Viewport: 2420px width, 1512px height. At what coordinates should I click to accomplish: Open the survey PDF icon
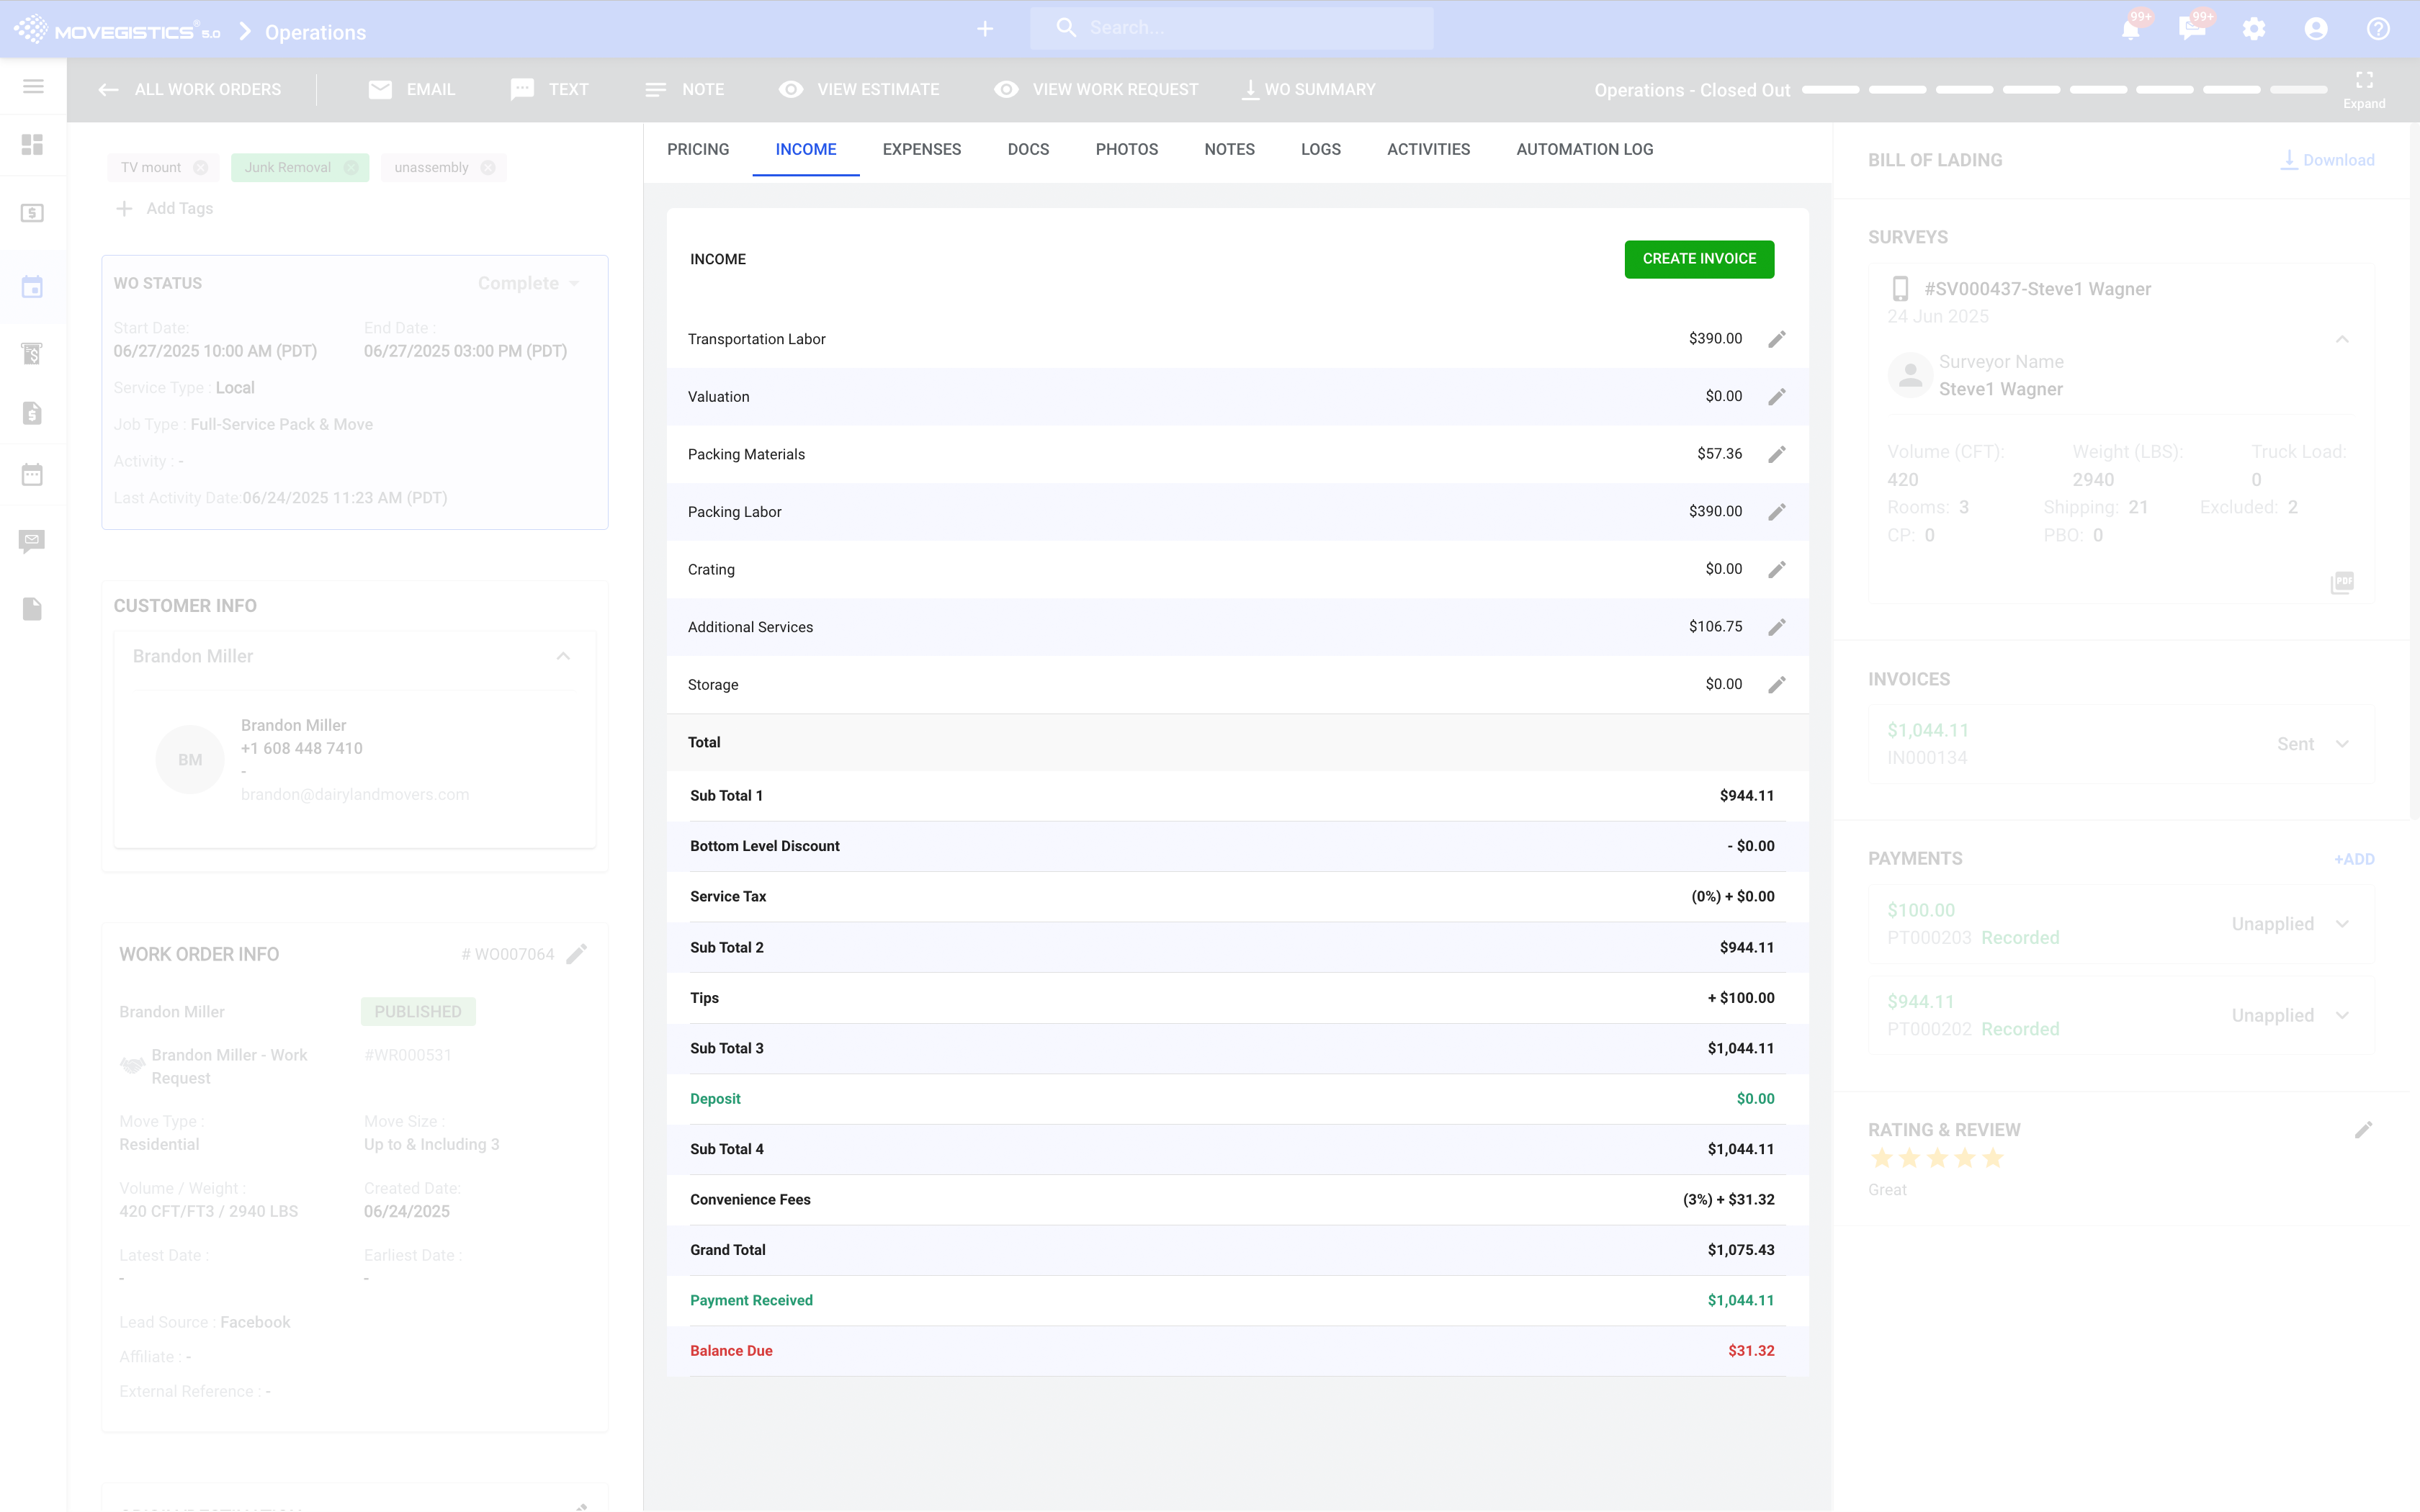(x=2342, y=582)
